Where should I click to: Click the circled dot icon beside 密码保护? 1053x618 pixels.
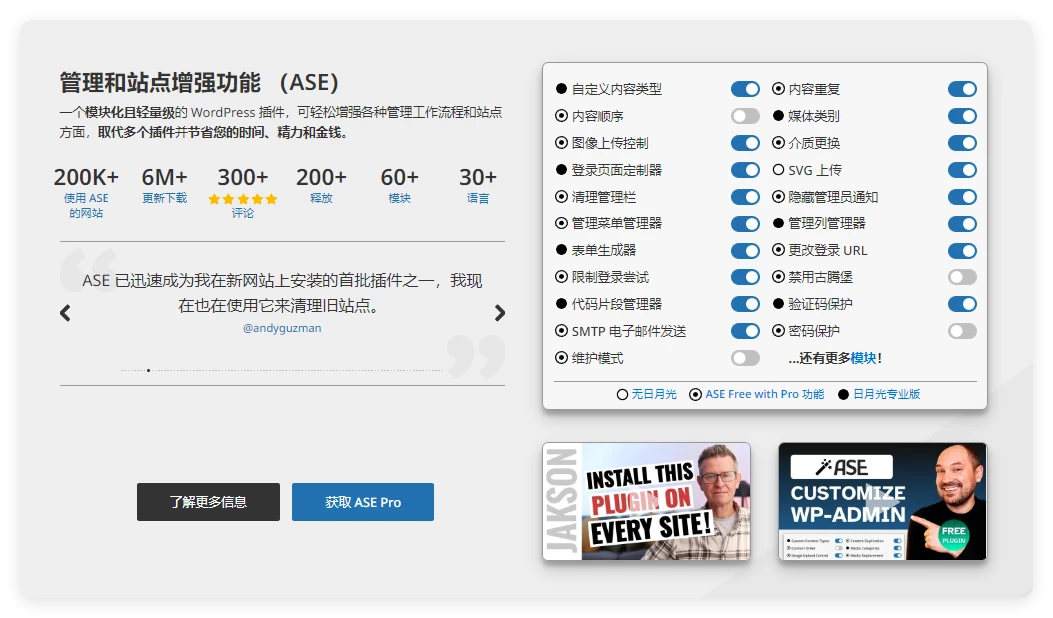[x=777, y=331]
